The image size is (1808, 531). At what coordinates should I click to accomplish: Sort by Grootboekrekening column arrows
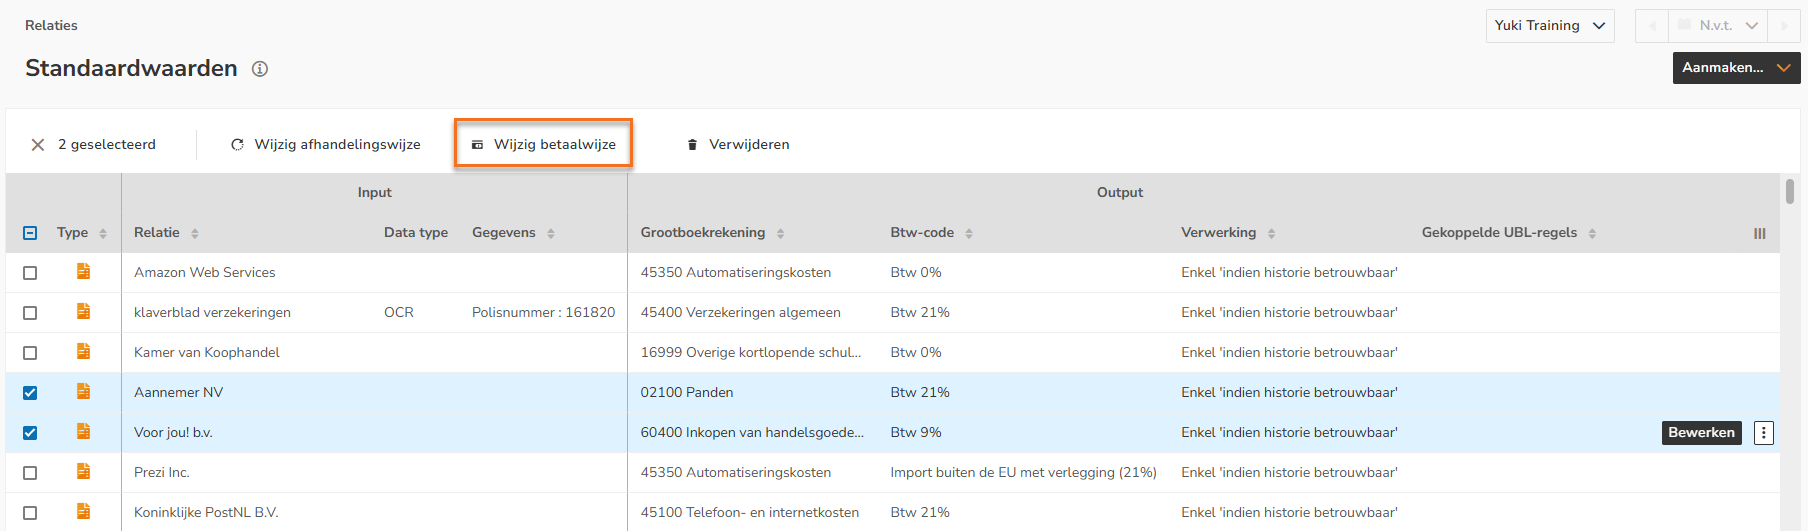point(780,233)
